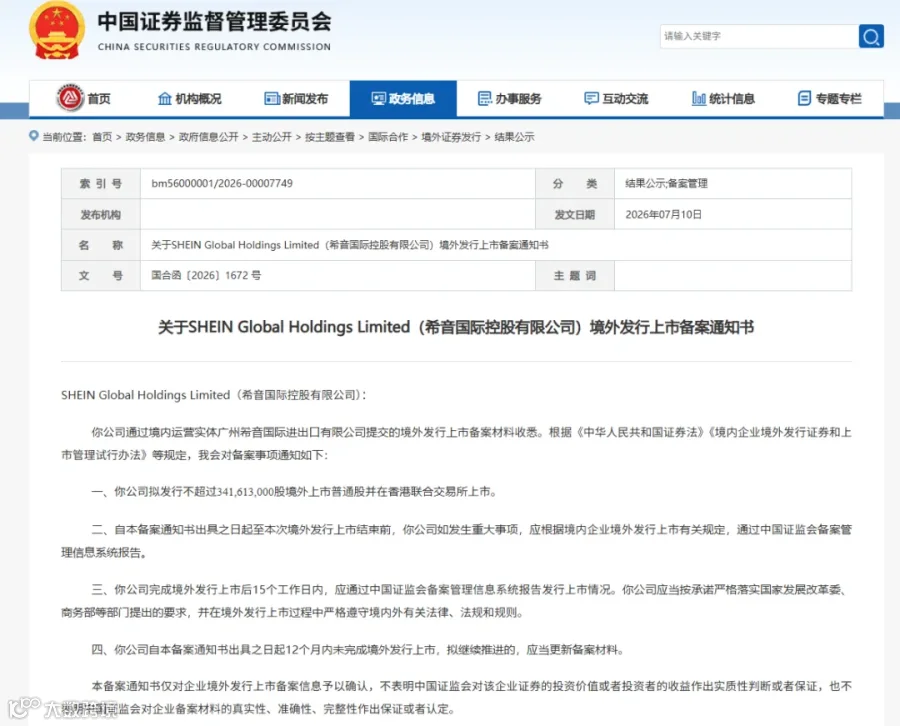Image resolution: width=900 pixels, height=726 pixels.
Task: Click the paragraph beginning 本备案通知书仅对企业
Action: (456, 697)
